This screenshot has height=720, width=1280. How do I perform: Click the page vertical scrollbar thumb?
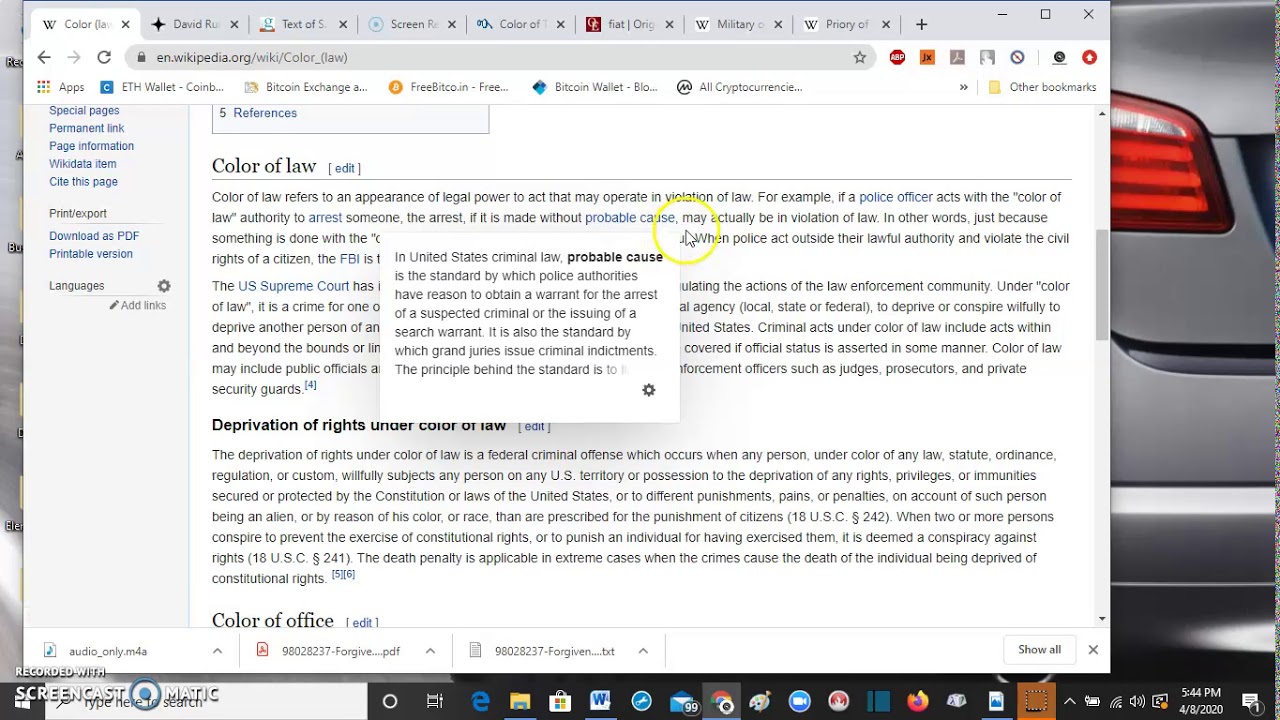pos(1102,285)
